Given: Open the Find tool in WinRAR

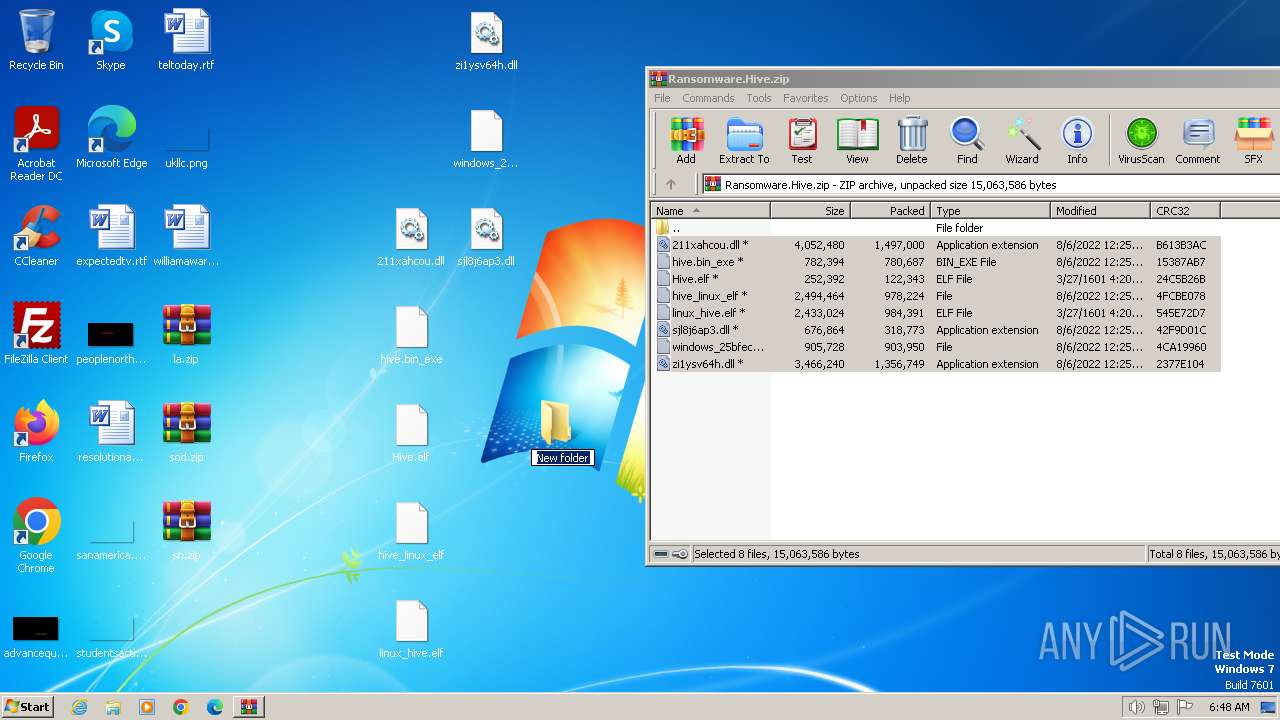Looking at the screenshot, I should 967,140.
